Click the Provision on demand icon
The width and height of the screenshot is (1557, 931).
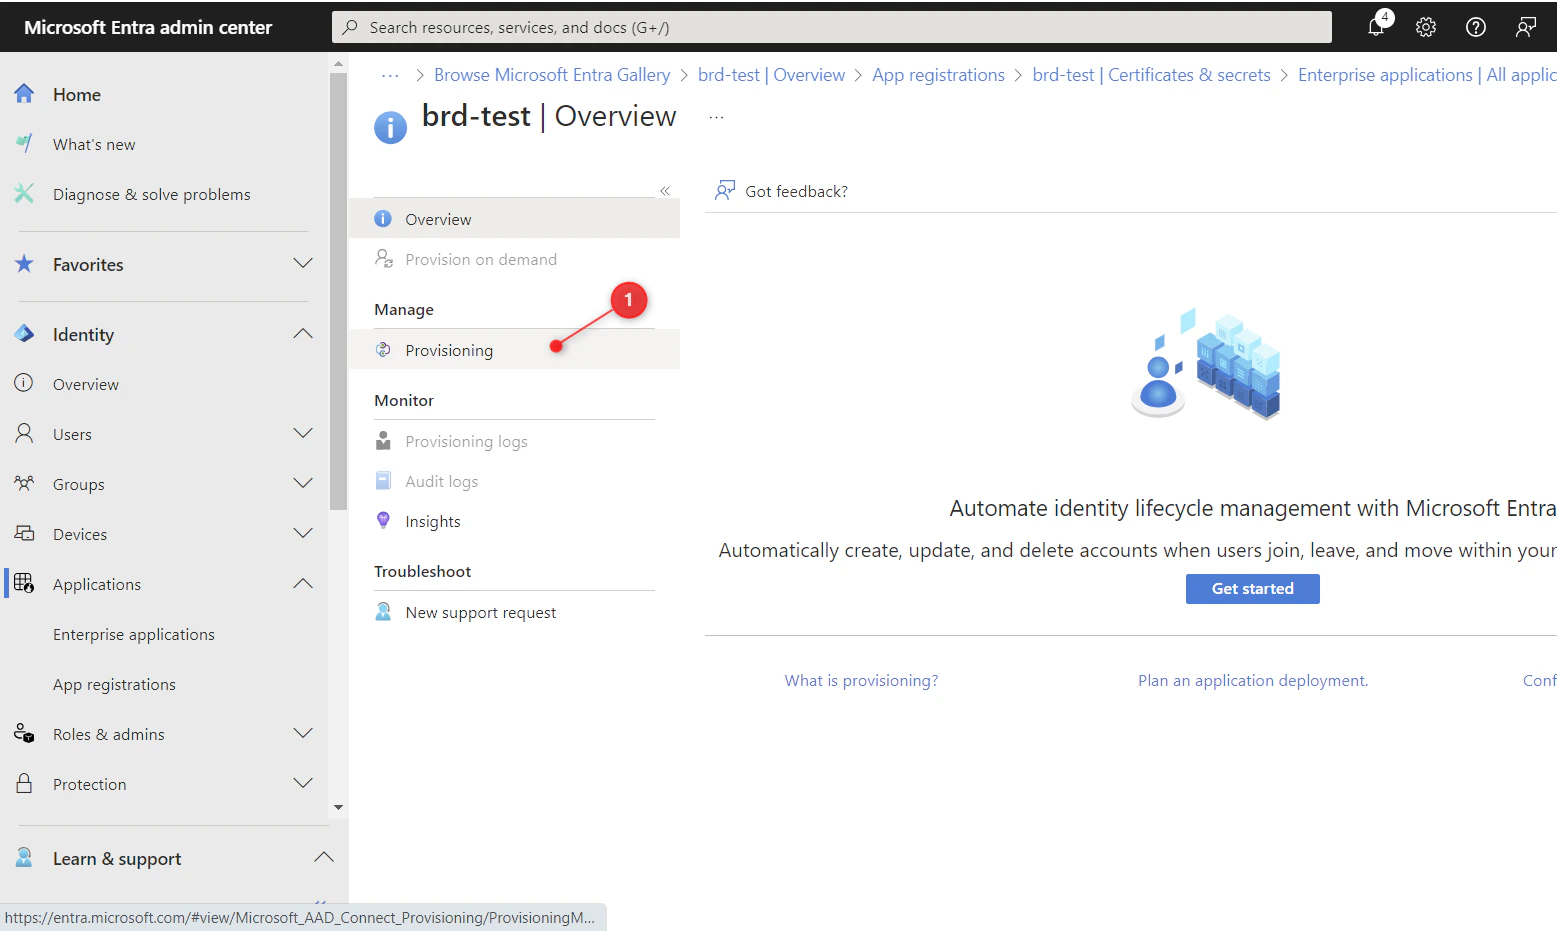click(383, 259)
